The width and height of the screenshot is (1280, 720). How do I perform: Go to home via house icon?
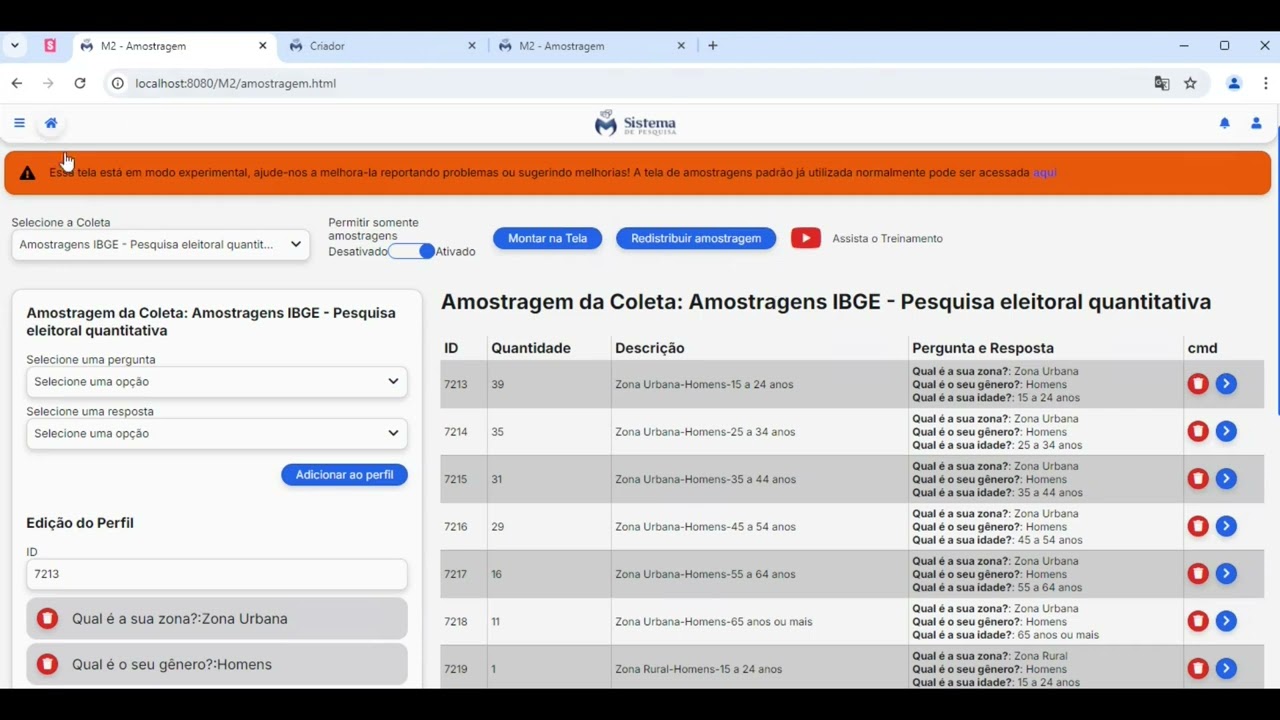pos(51,123)
